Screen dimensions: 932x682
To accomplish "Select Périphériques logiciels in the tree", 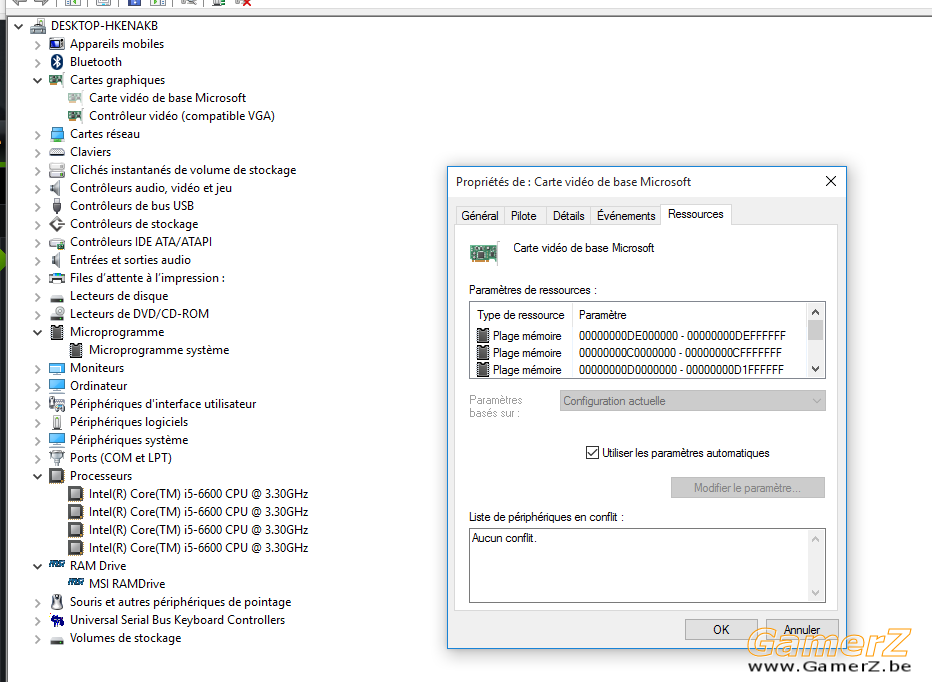I will coord(129,422).
